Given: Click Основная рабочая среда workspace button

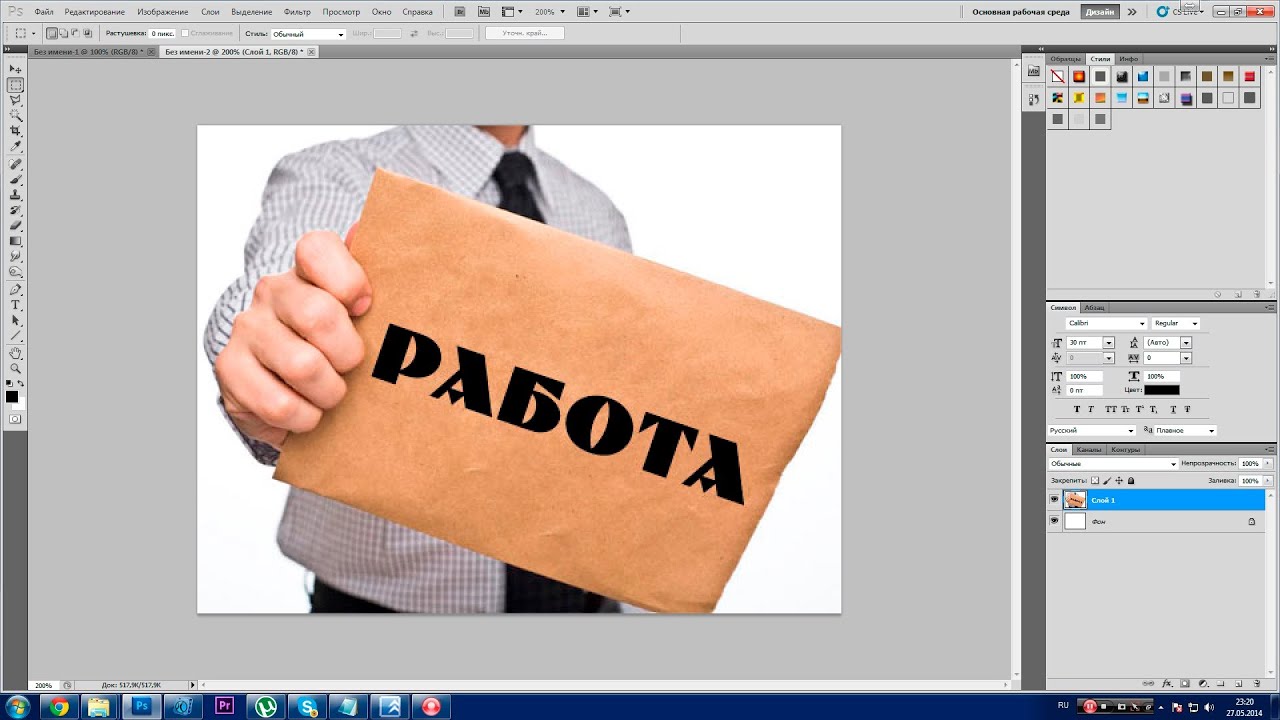Looking at the screenshot, I should click(1023, 12).
